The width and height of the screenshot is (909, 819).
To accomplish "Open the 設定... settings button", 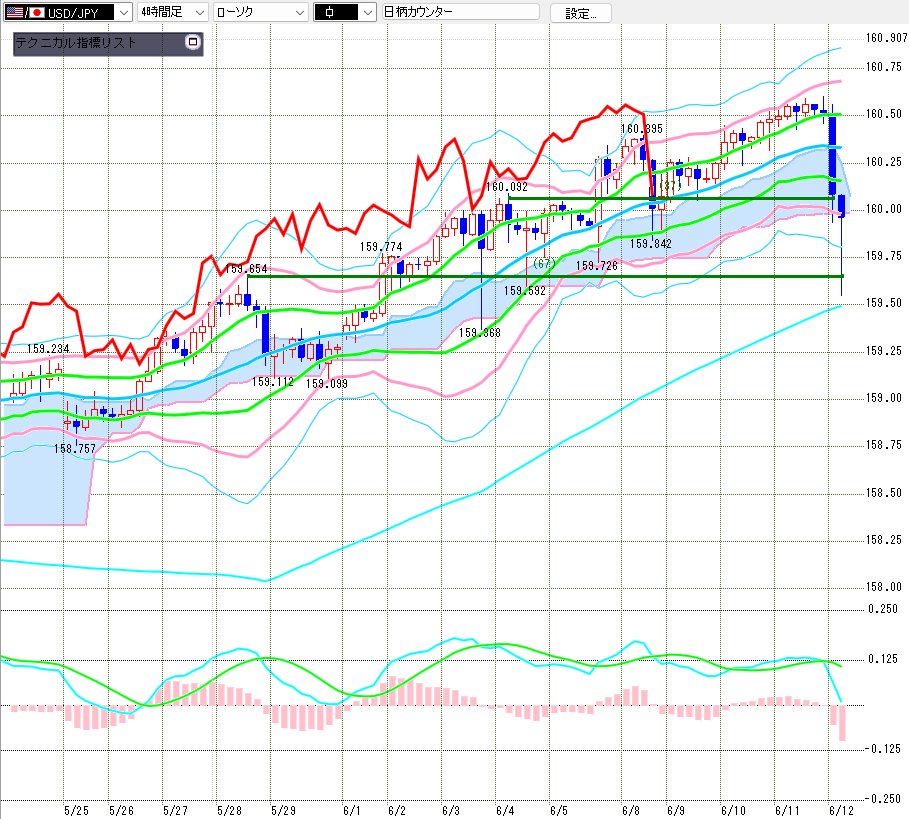I will (x=580, y=13).
